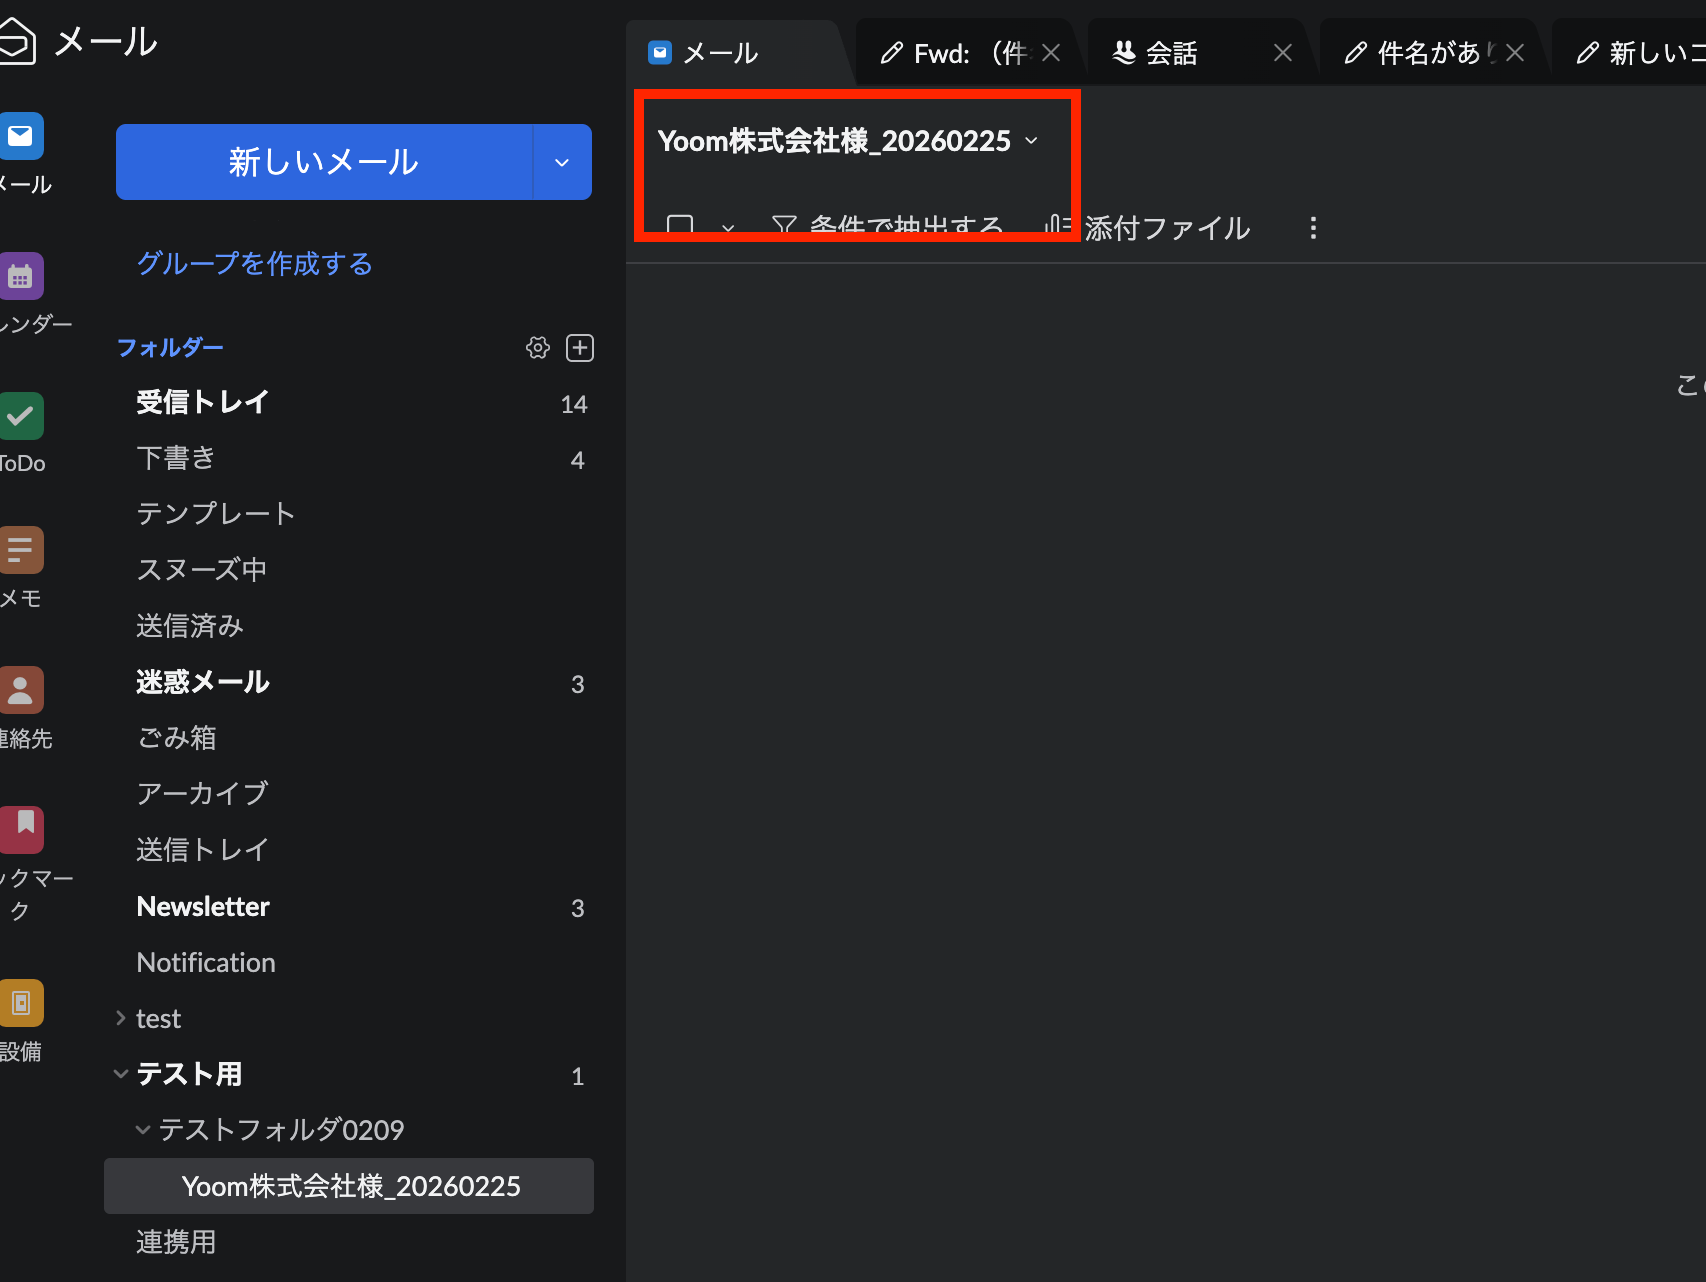Click the mail logo at top left
This screenshot has width=1706, height=1282.
click(x=17, y=42)
